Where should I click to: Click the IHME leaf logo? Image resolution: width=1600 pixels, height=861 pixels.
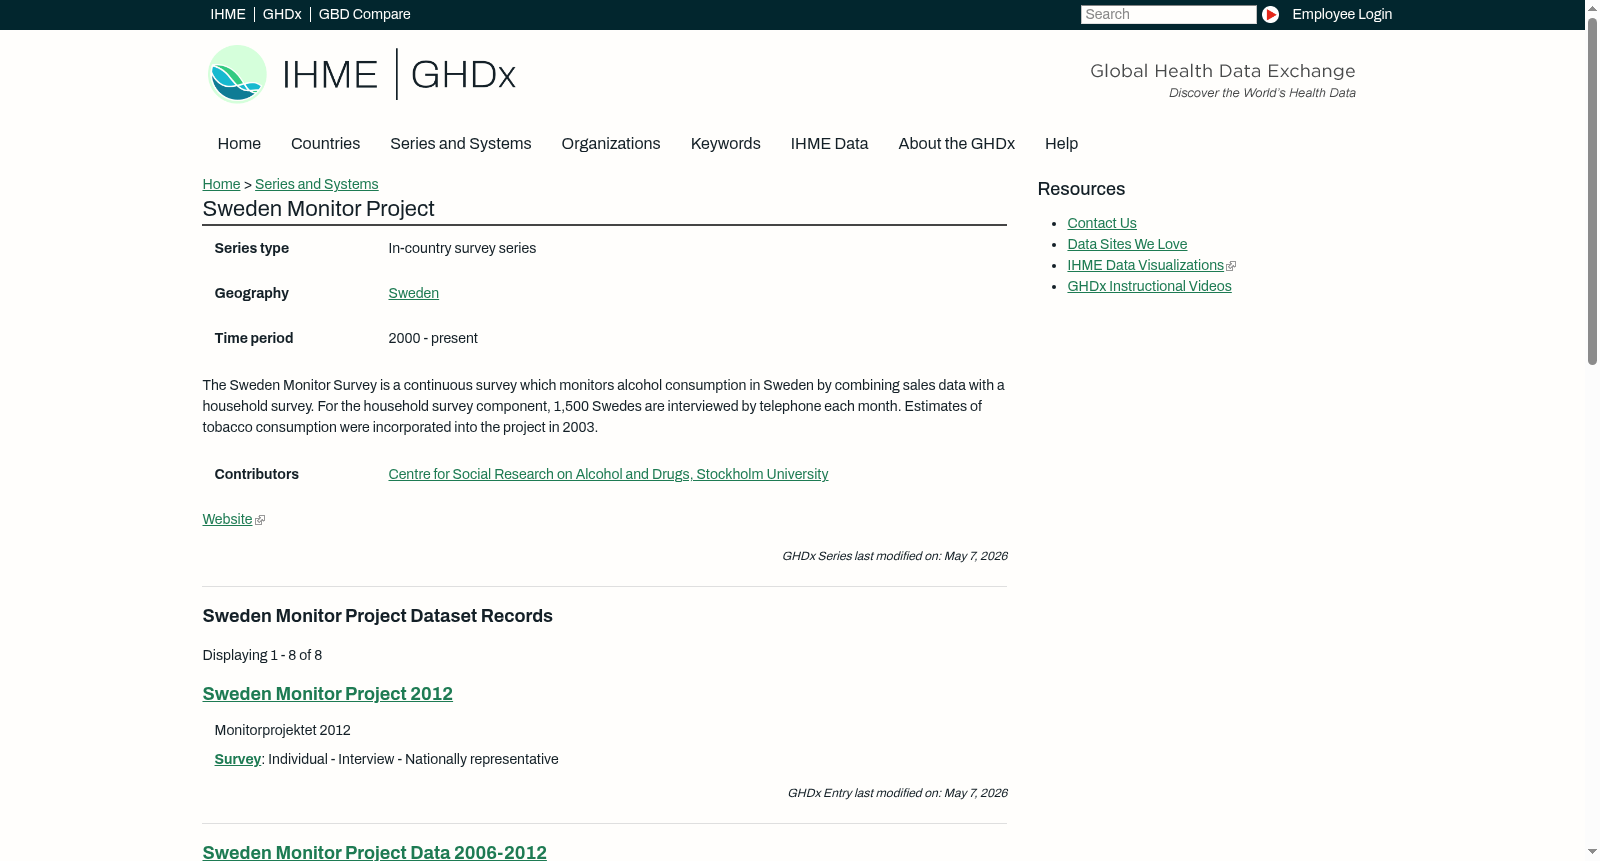click(237, 74)
